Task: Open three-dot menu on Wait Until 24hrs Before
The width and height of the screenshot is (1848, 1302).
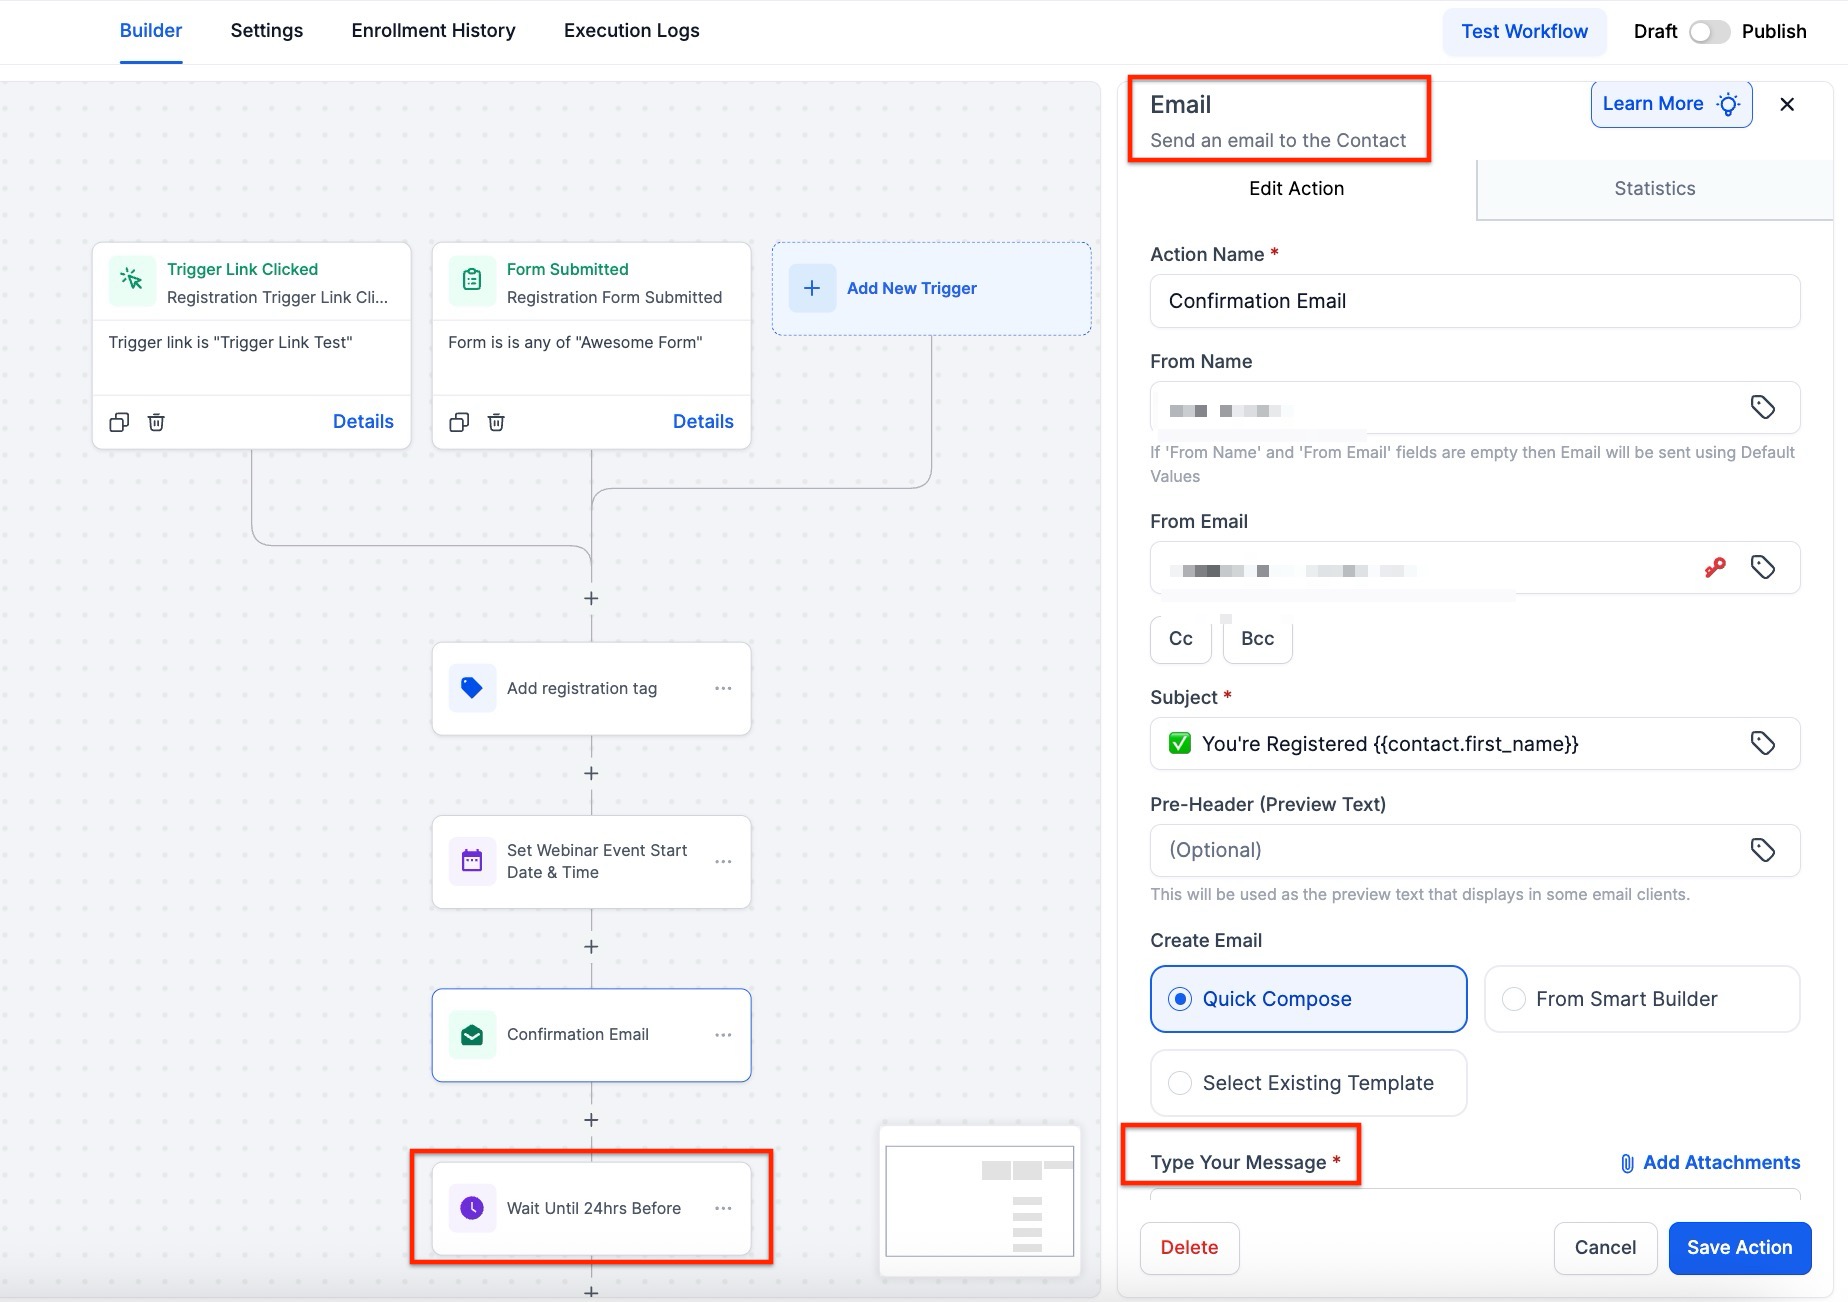Action: (x=723, y=1209)
